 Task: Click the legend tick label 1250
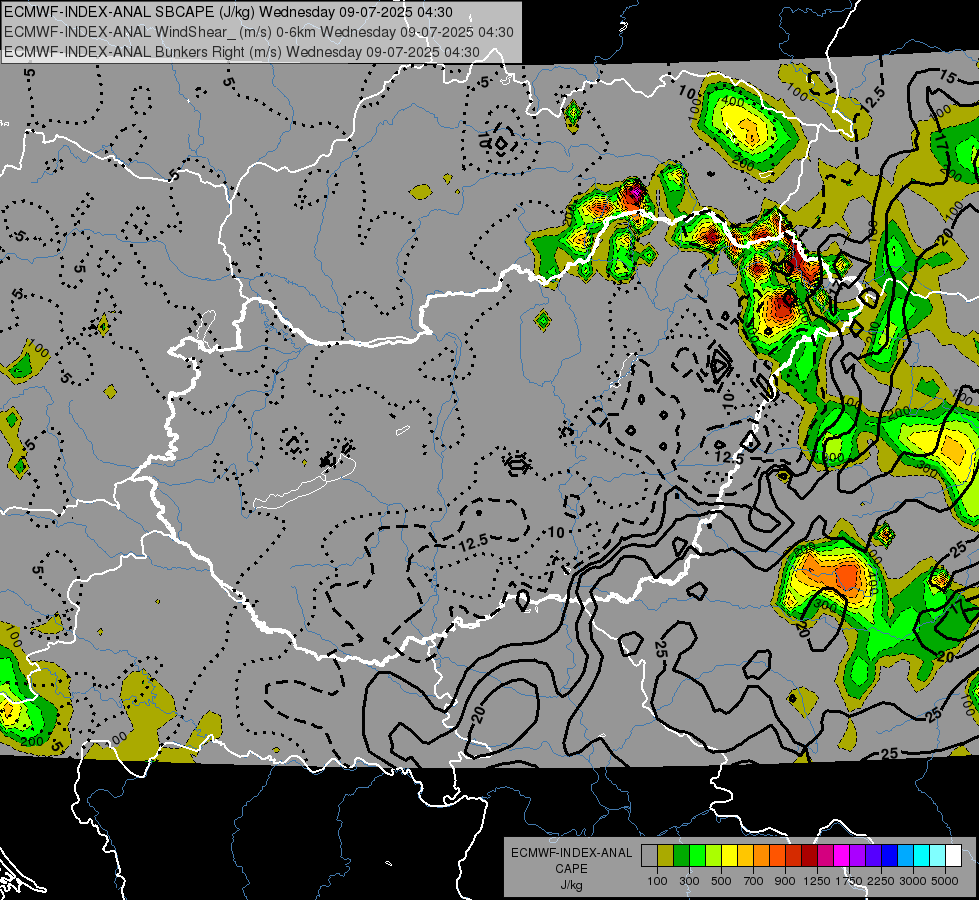[817, 881]
